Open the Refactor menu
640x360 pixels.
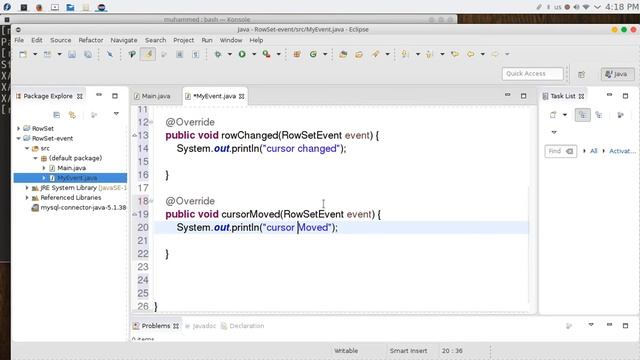tap(91, 40)
